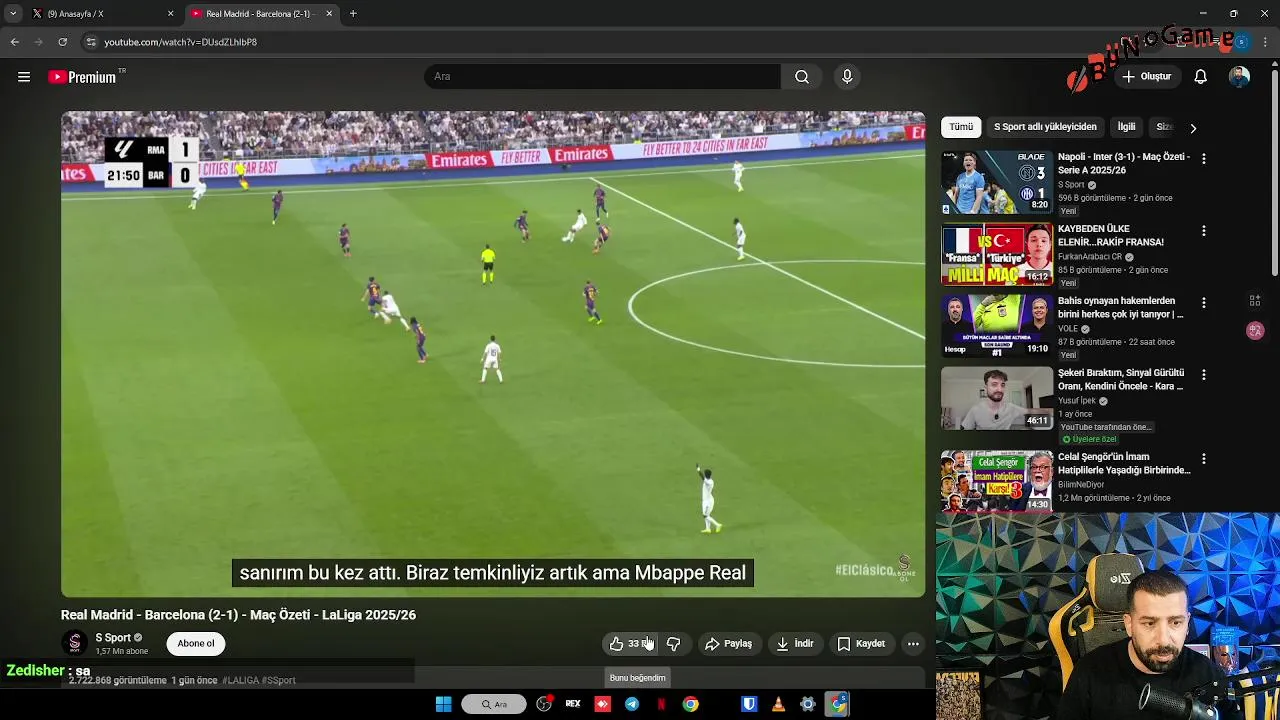Go to YouTube Premium home logo
This screenshot has width=1280, height=720.
click(x=82, y=77)
